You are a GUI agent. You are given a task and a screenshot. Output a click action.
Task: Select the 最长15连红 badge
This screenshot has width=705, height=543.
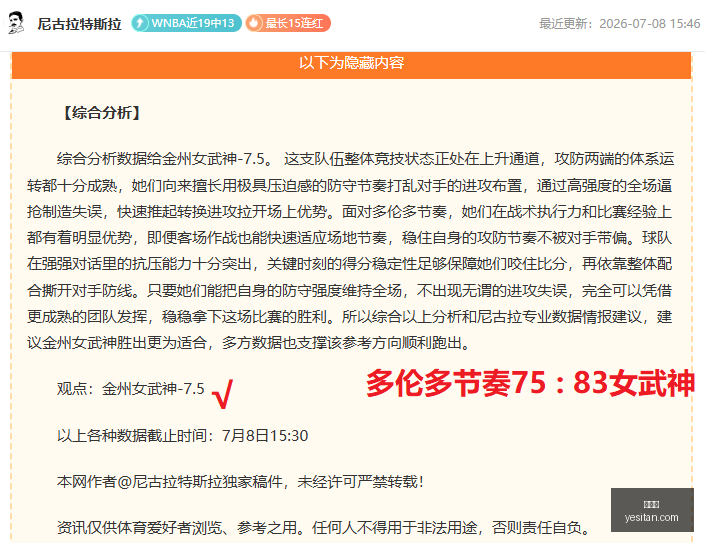(x=288, y=23)
